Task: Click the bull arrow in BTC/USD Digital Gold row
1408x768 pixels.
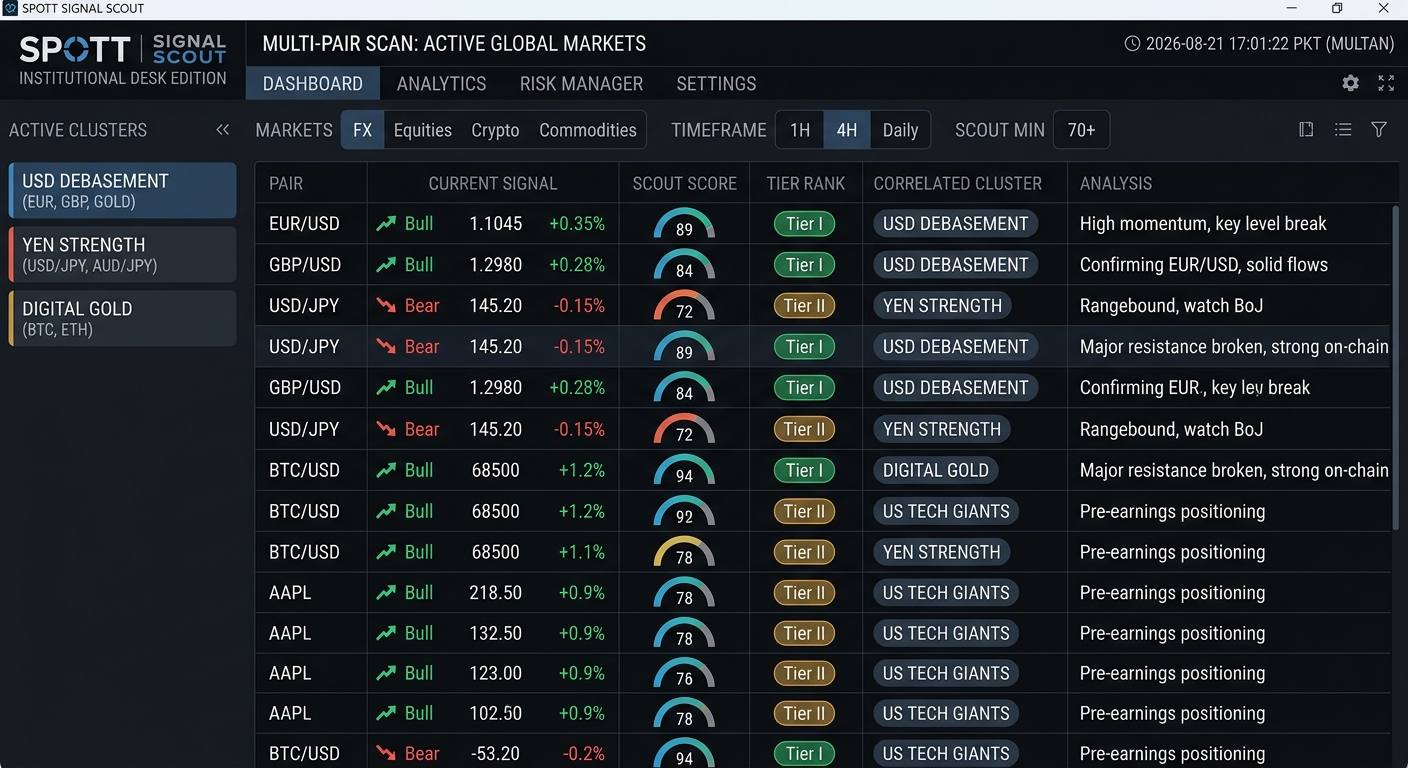Action: [386, 470]
